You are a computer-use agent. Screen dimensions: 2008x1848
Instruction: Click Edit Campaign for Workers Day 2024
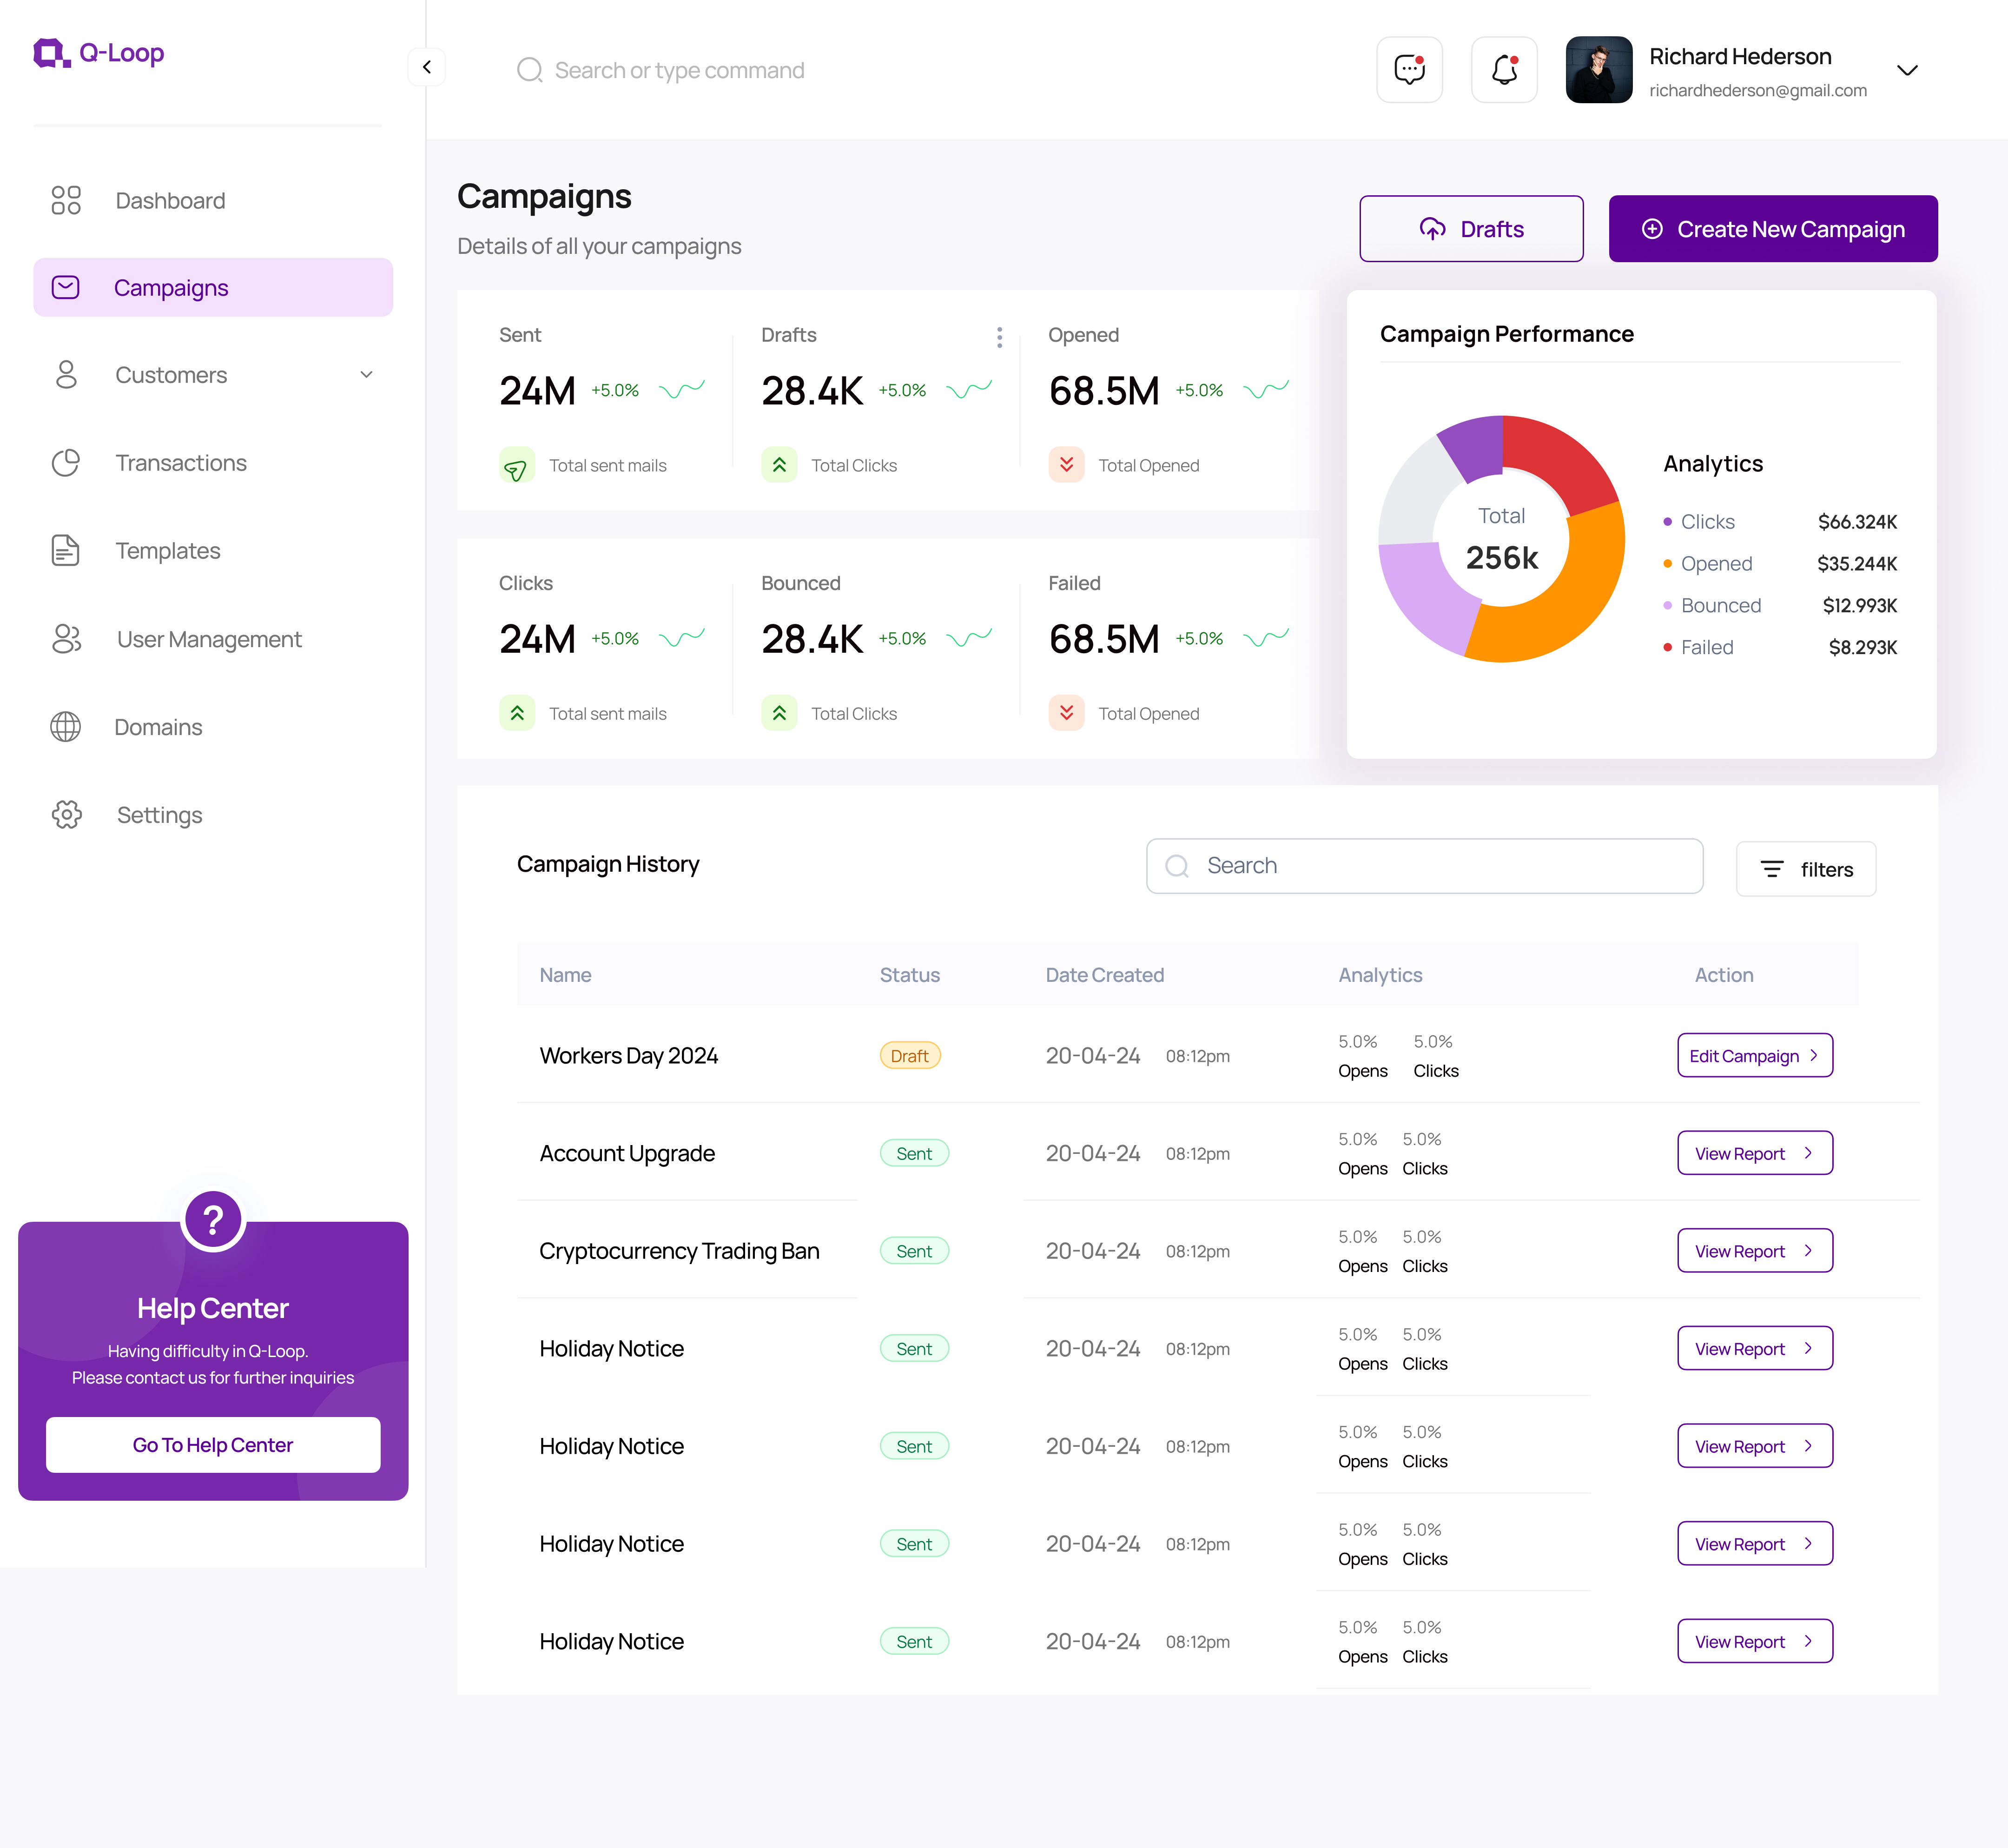pos(1754,1056)
